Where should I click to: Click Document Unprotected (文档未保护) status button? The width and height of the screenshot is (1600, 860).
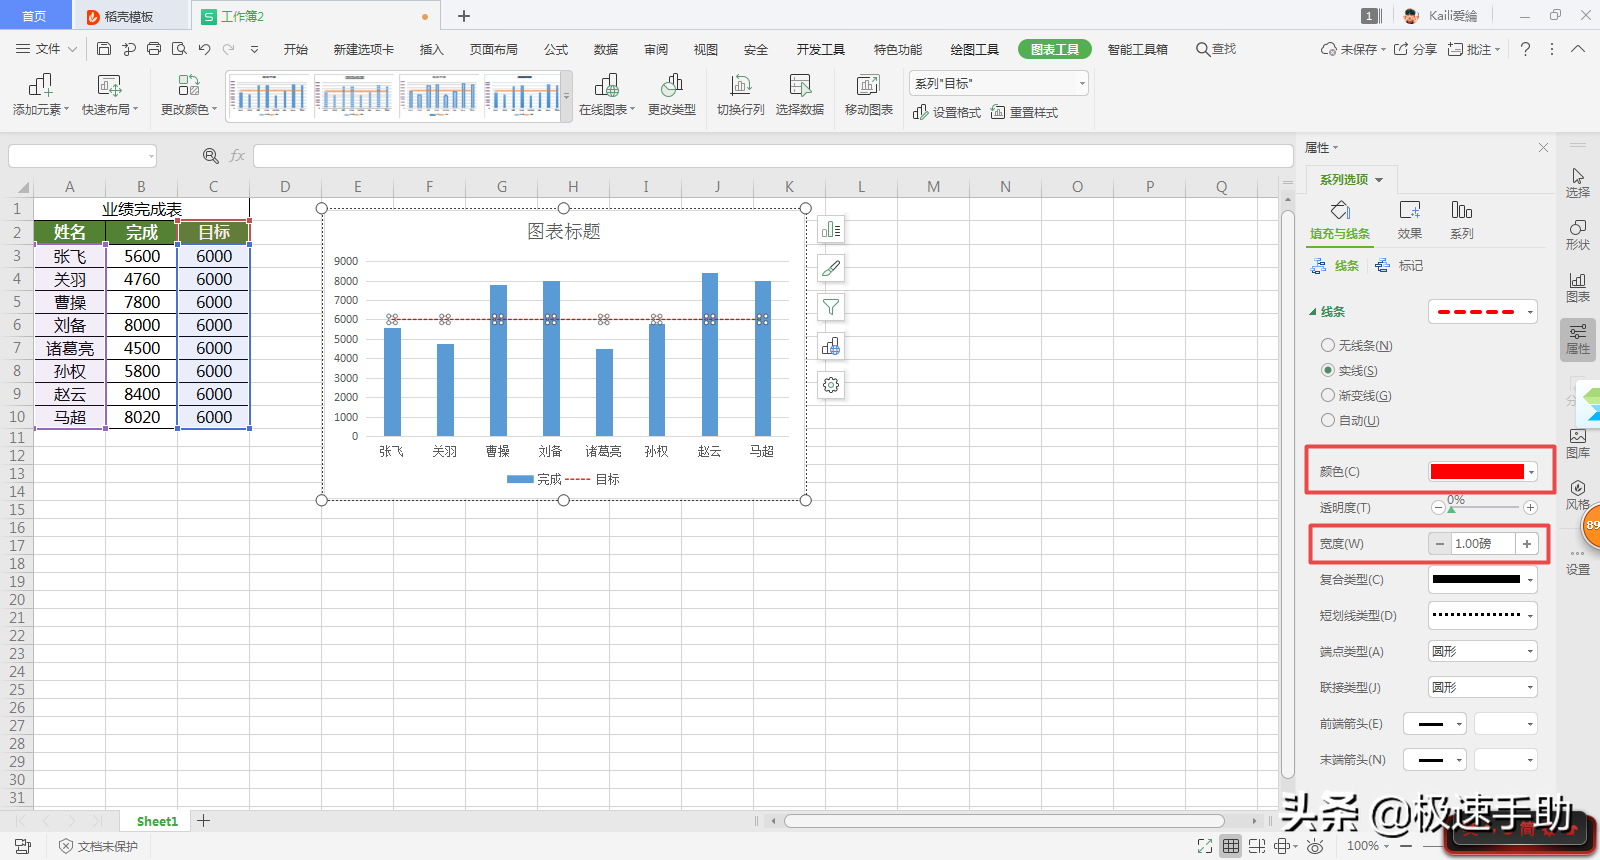point(98,846)
